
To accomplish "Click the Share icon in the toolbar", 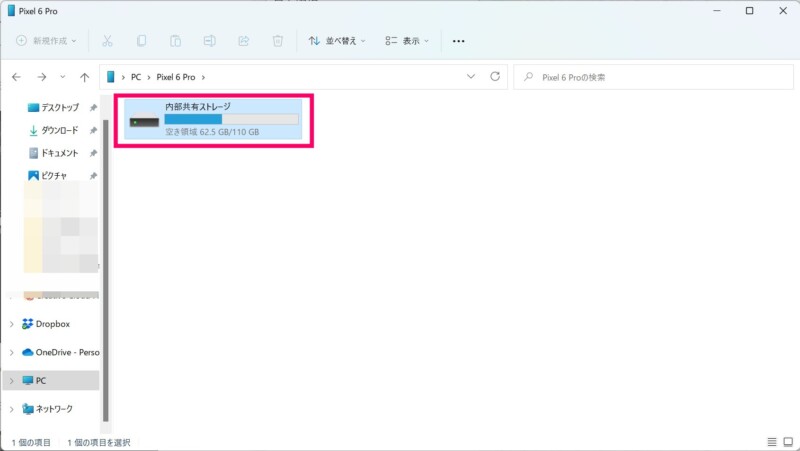I will point(243,41).
